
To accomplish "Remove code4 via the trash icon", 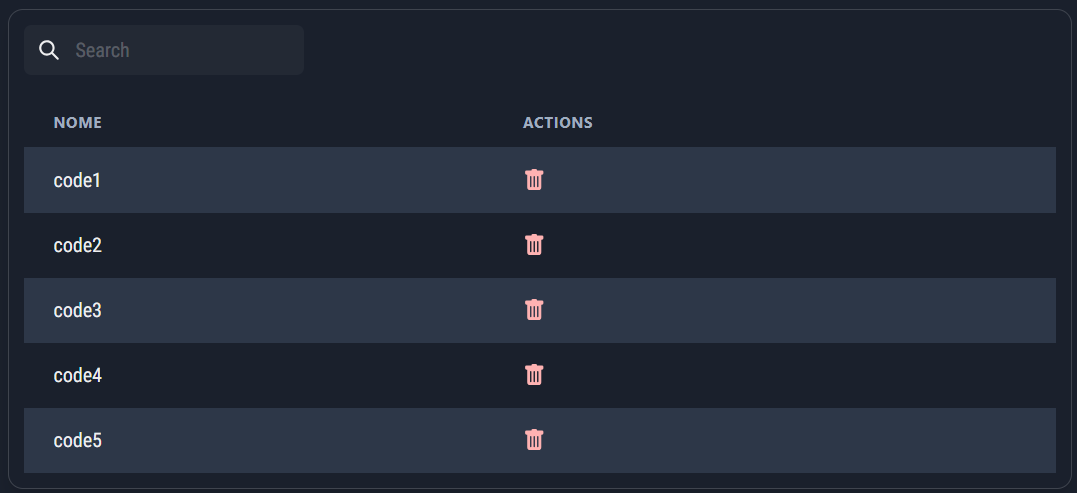I will click(535, 375).
